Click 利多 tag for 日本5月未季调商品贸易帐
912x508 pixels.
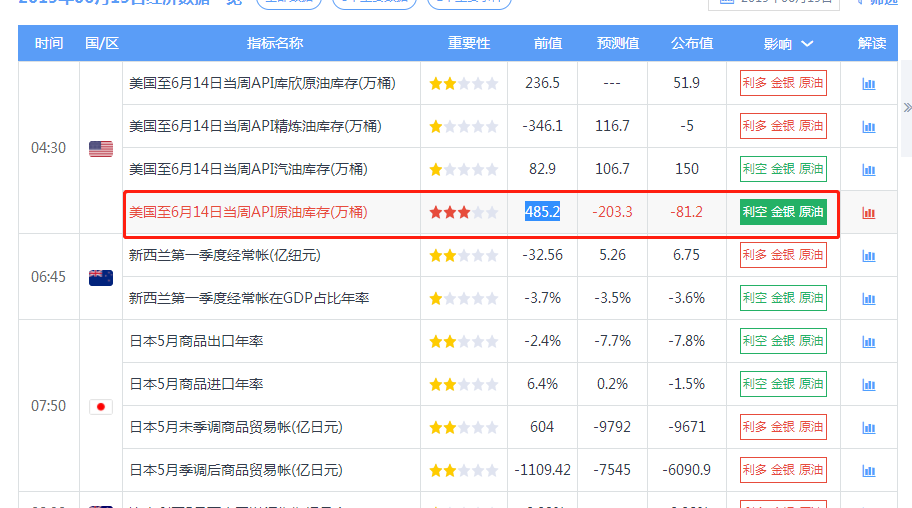[x=783, y=427]
